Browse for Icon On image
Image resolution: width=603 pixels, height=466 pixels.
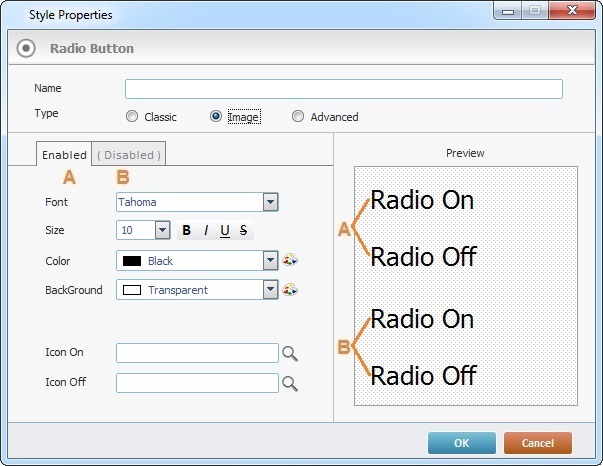point(290,353)
